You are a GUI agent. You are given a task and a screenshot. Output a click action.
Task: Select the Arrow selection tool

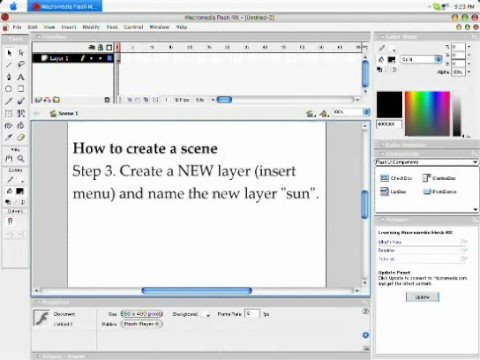pyautogui.click(x=9, y=53)
